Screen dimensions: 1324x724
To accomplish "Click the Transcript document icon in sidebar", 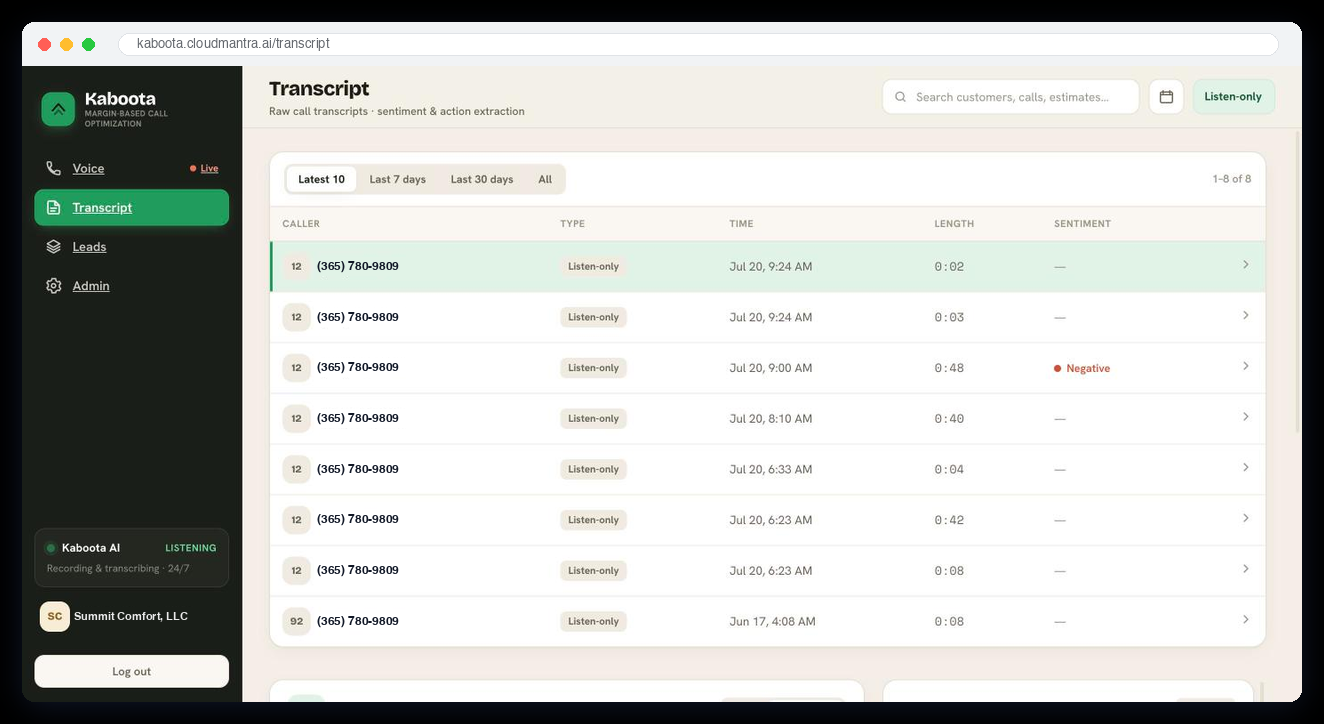I will point(54,207).
